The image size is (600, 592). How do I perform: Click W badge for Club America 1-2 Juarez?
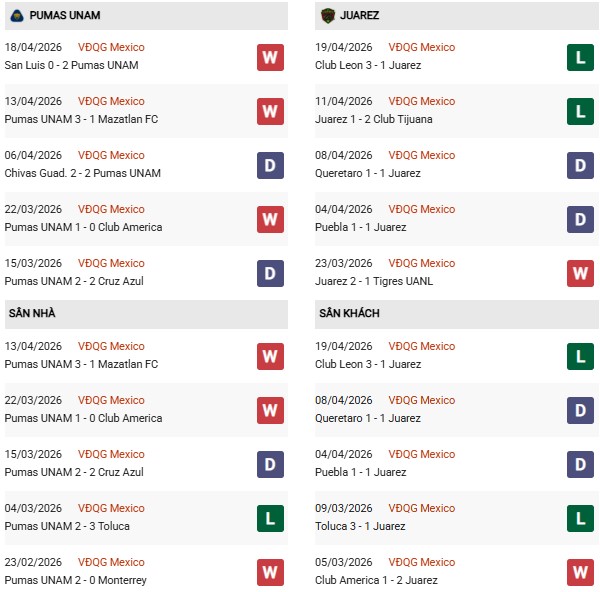point(581,572)
